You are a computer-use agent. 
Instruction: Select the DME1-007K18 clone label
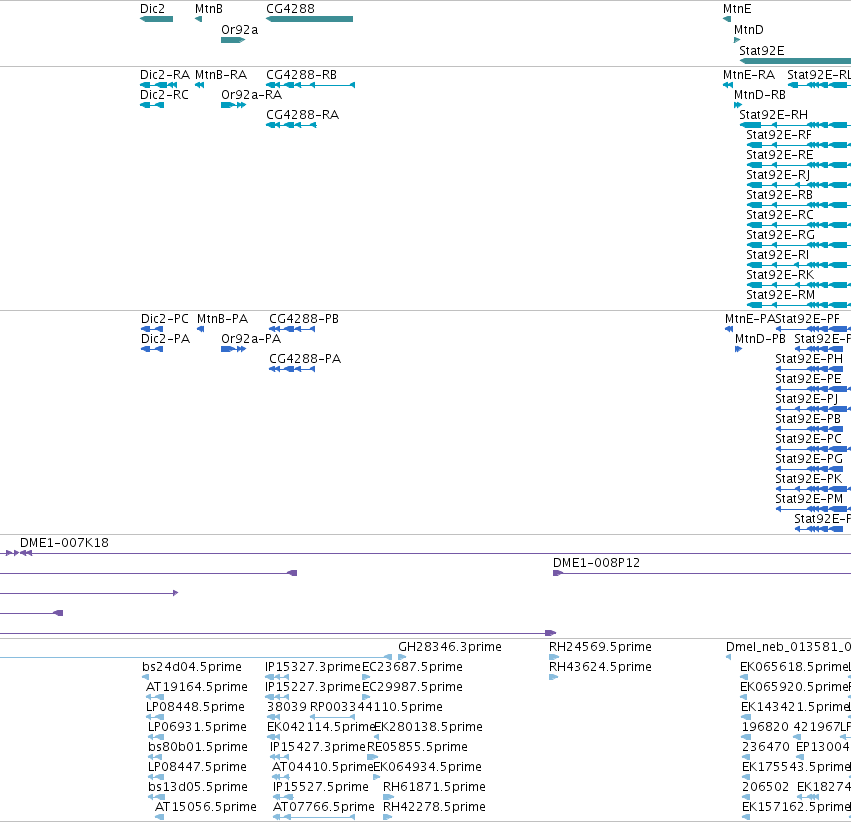click(65, 543)
